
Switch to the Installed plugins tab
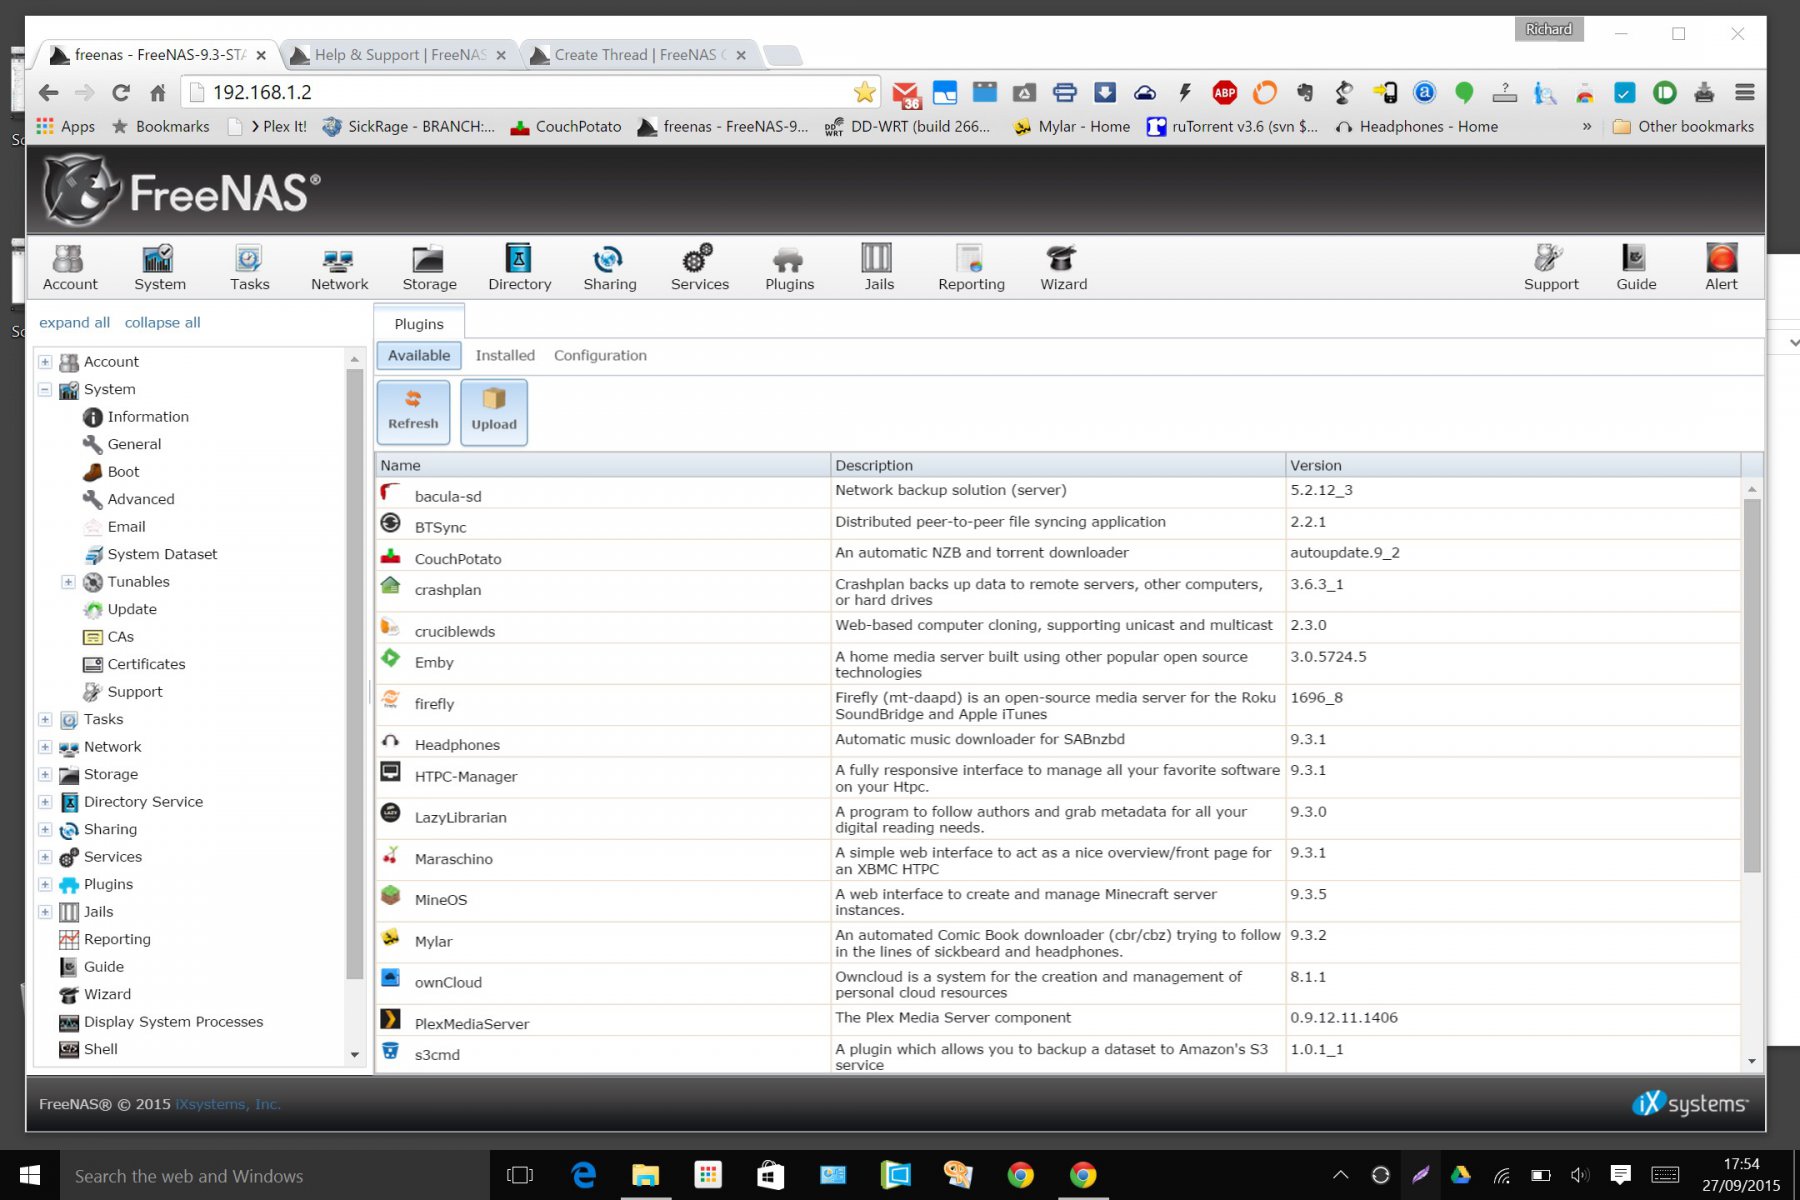tap(505, 355)
